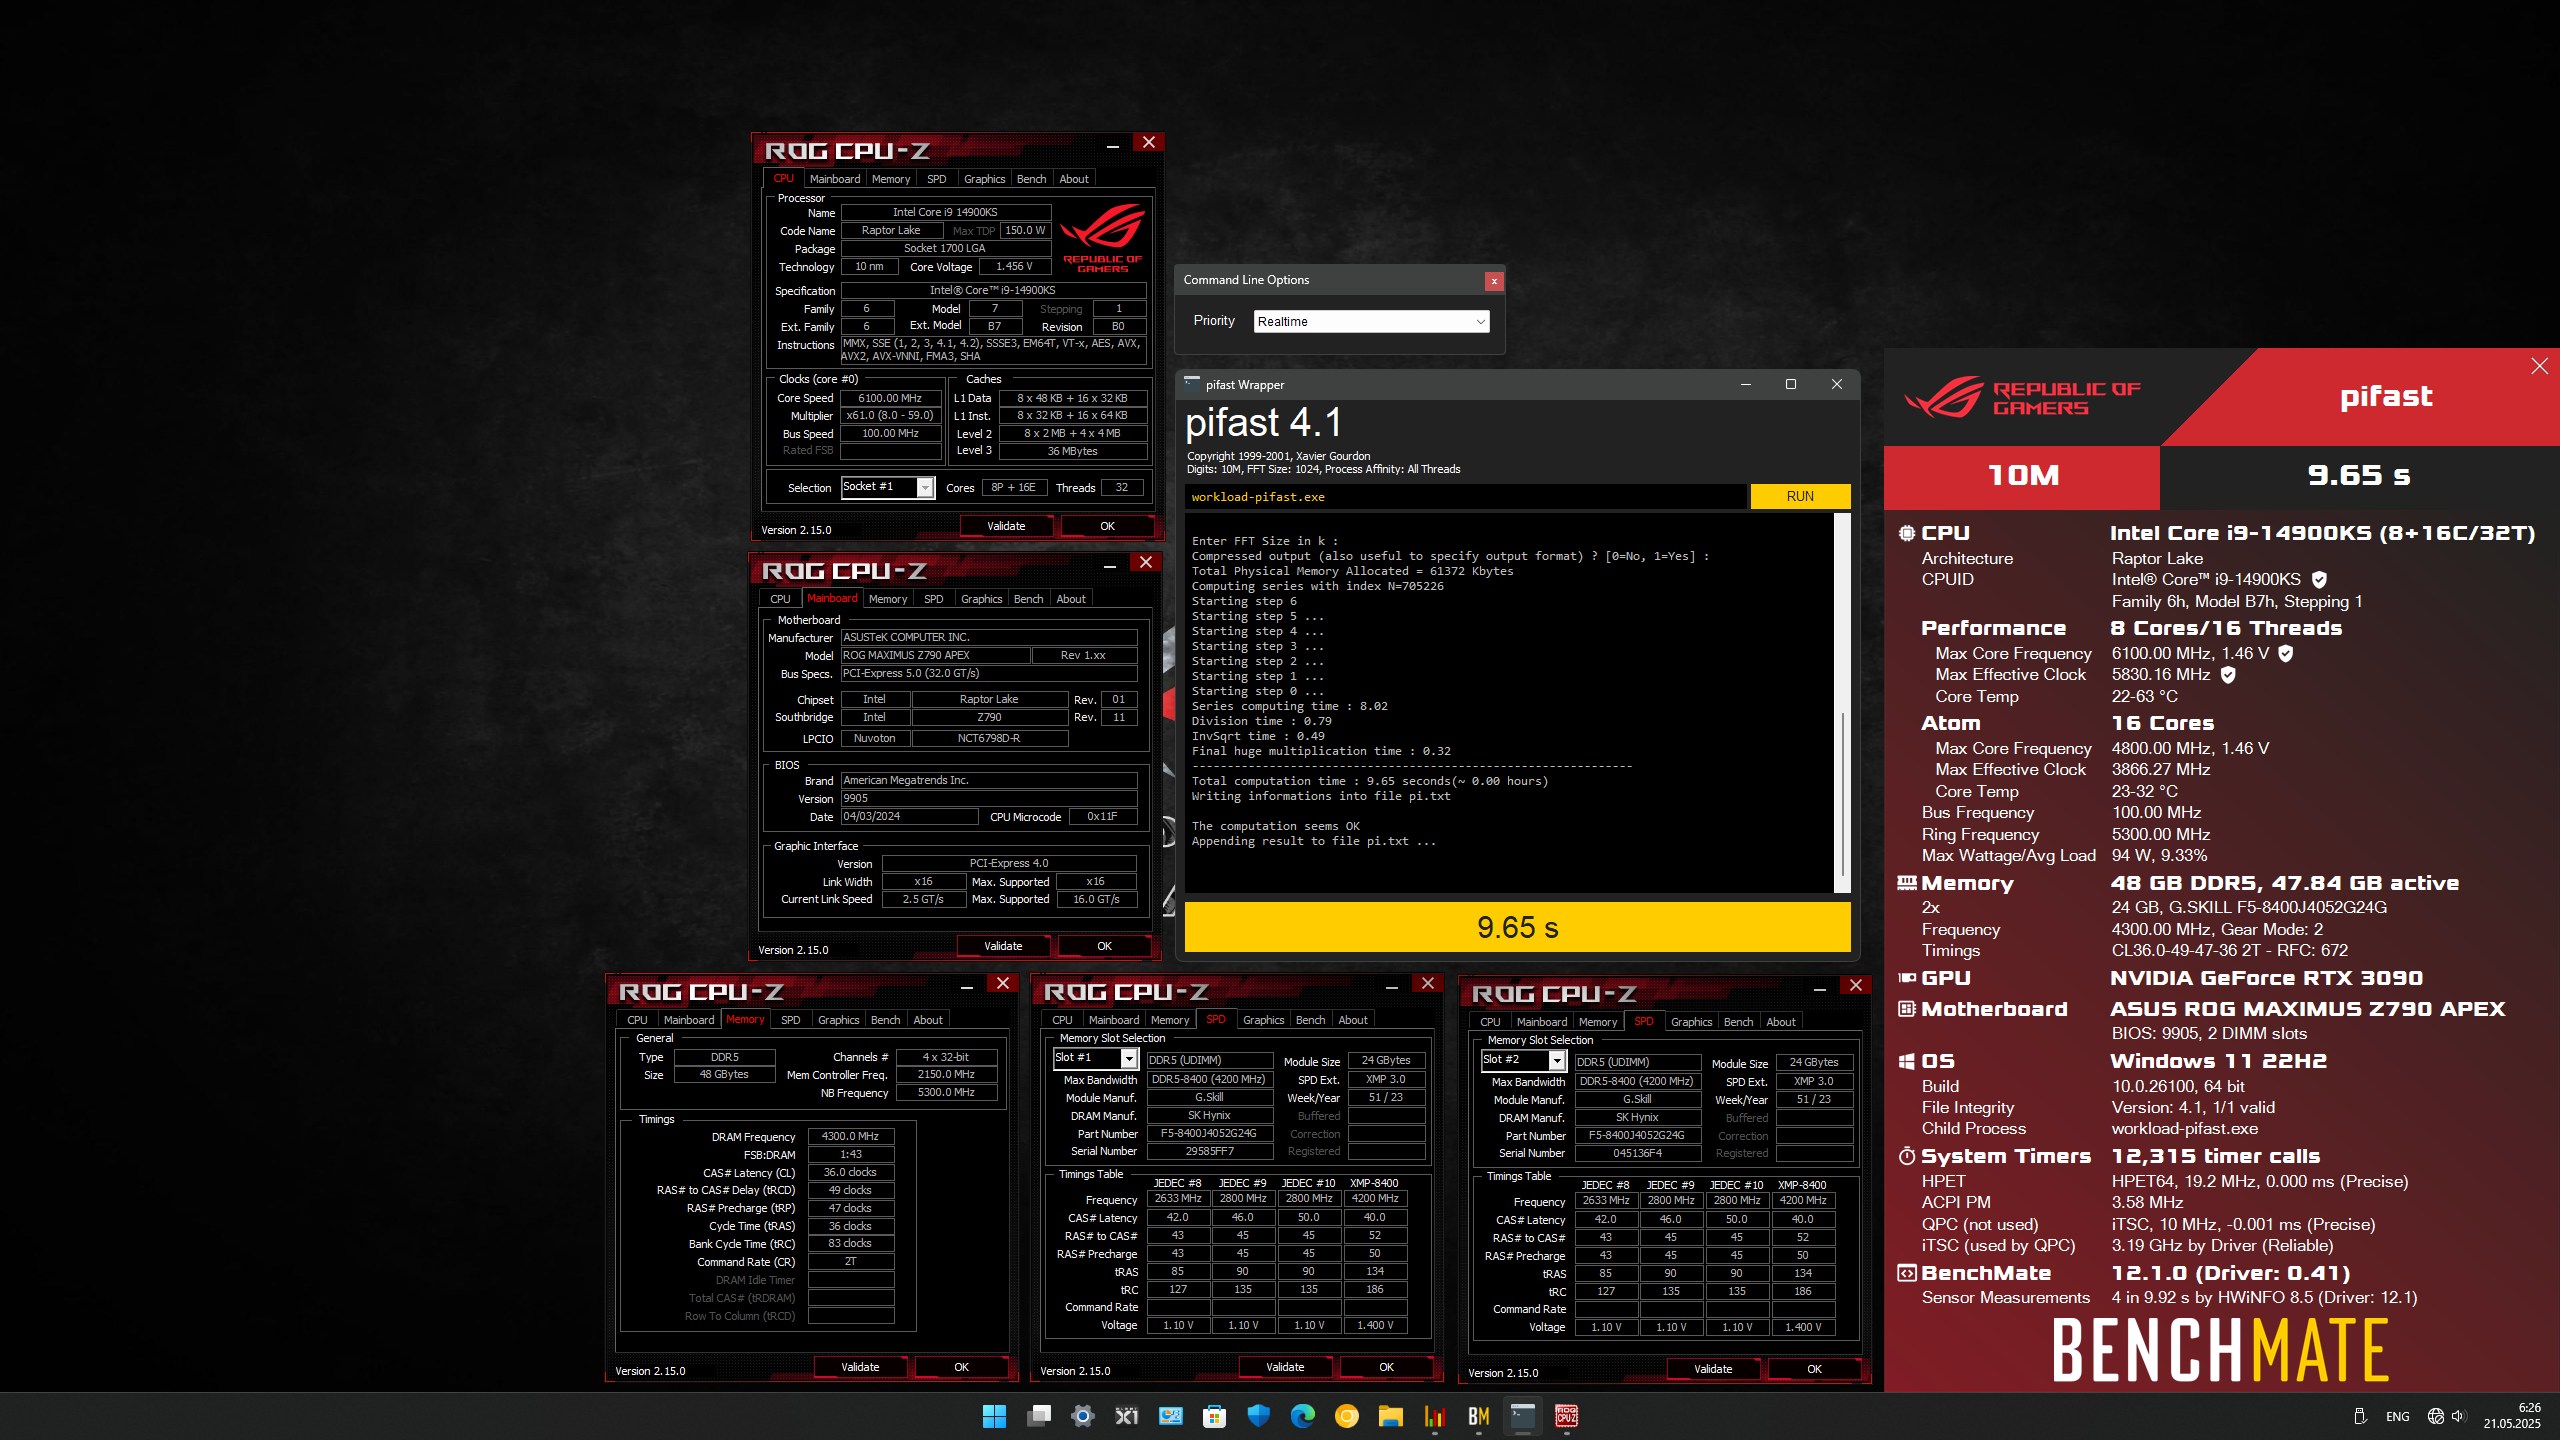
Task: Switch to Mainboard tab in top CPU-Z window
Action: click(x=835, y=179)
